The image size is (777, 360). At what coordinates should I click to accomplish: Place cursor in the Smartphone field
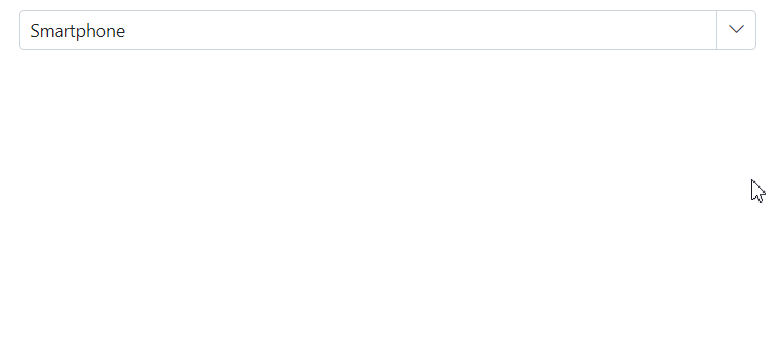[368, 30]
